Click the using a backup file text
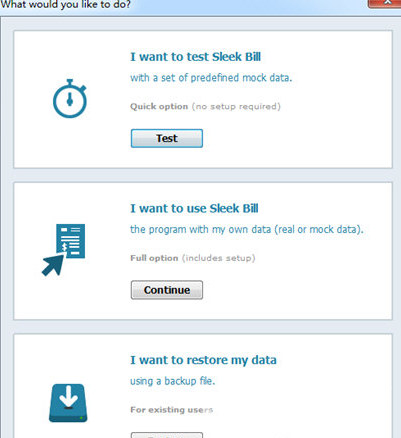Screen dimensions: 401x438 (172, 381)
